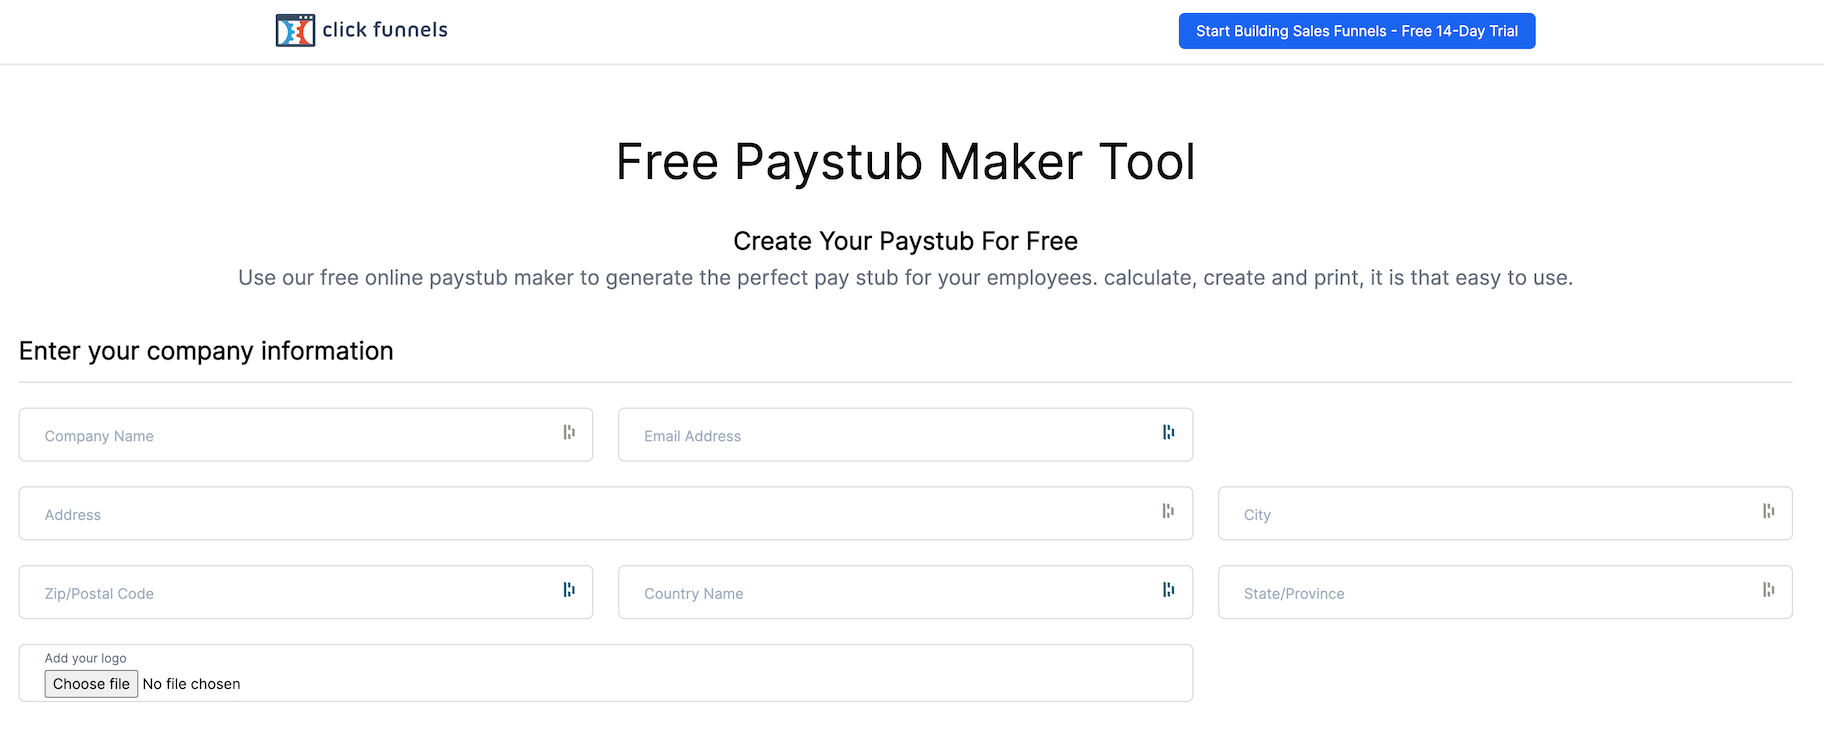Image resolution: width=1824 pixels, height=731 pixels.
Task: Click the autofill icon in the City field
Action: click(1768, 511)
